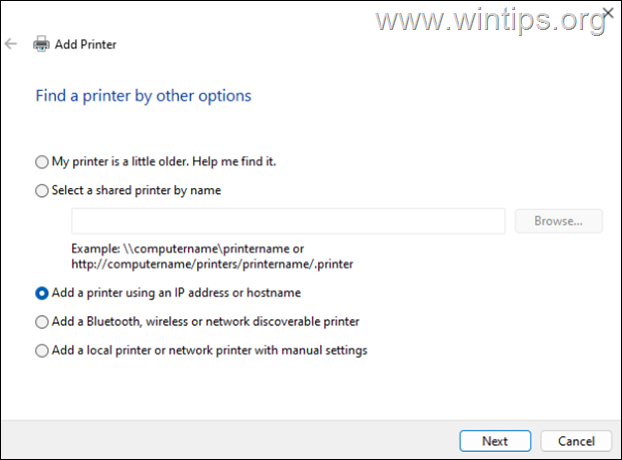The height and width of the screenshot is (460, 622).
Task: Click the Browse... button
Action: 559,221
